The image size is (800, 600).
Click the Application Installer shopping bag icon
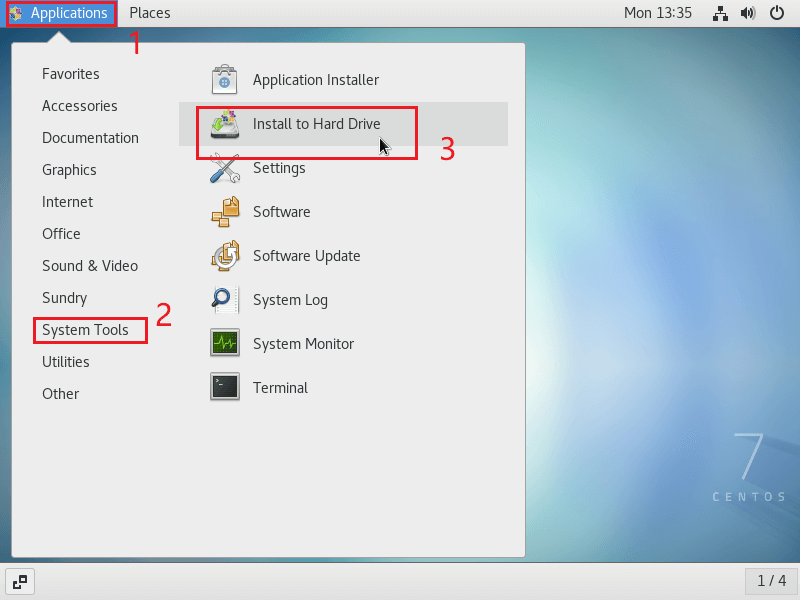point(224,80)
